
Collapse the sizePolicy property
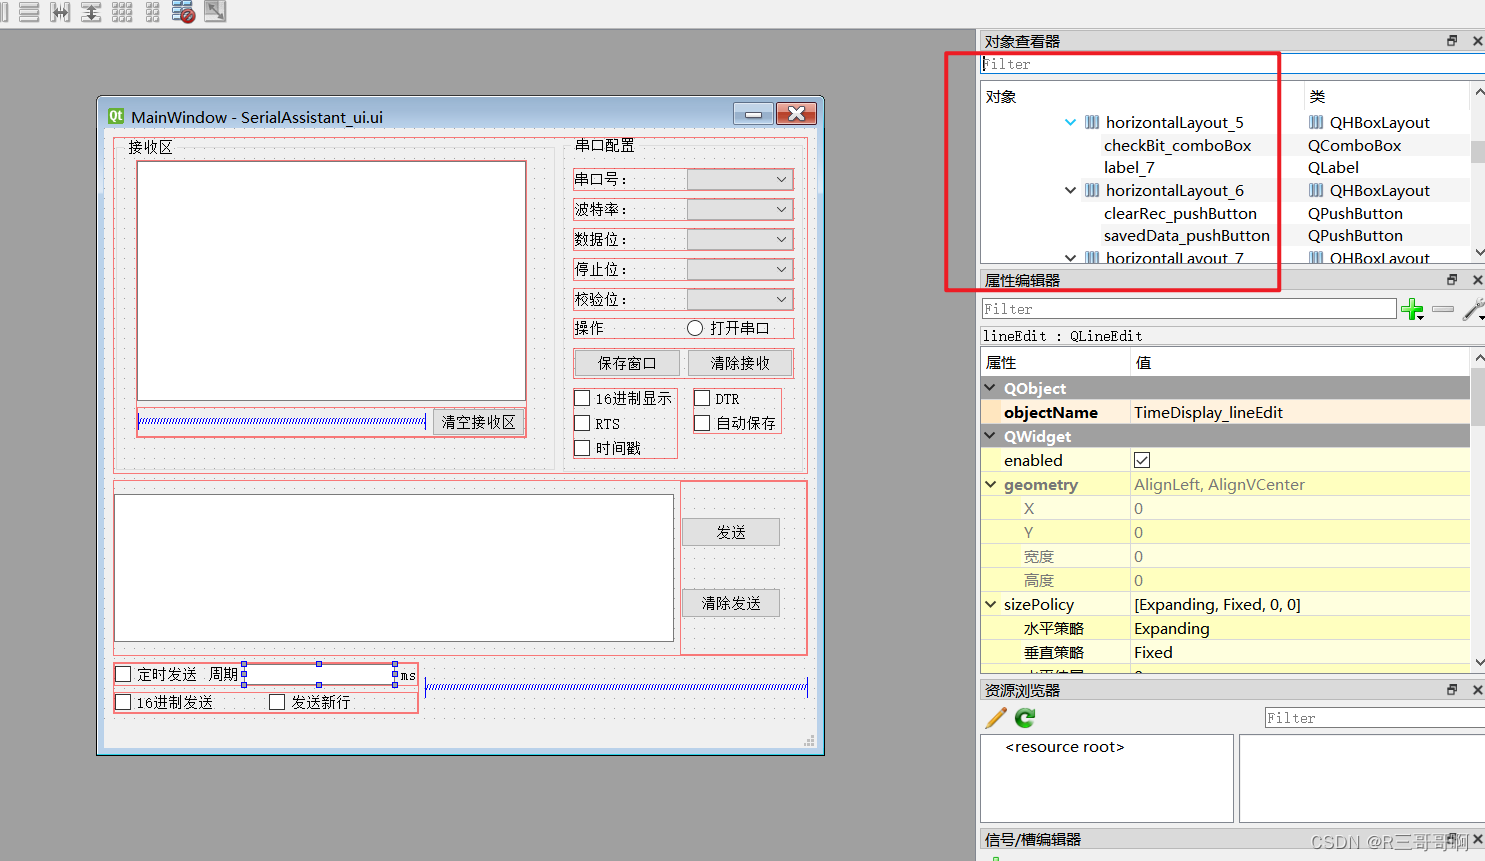[x=990, y=604]
